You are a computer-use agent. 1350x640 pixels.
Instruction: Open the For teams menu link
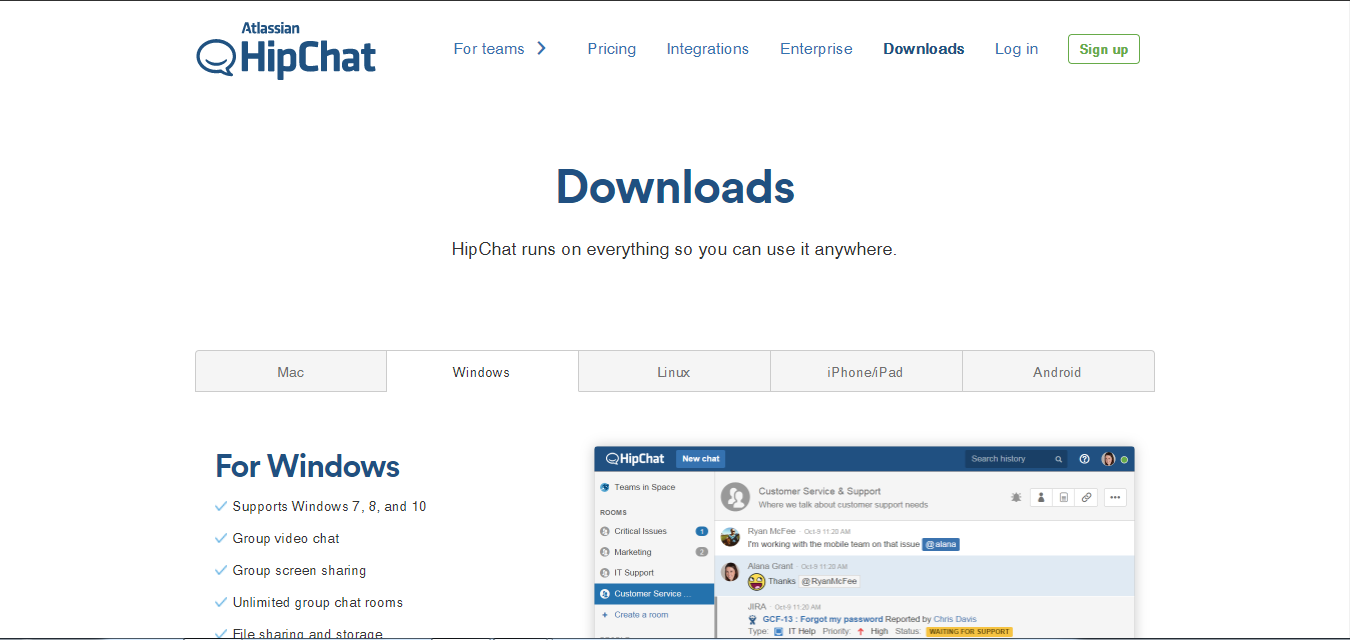(489, 49)
